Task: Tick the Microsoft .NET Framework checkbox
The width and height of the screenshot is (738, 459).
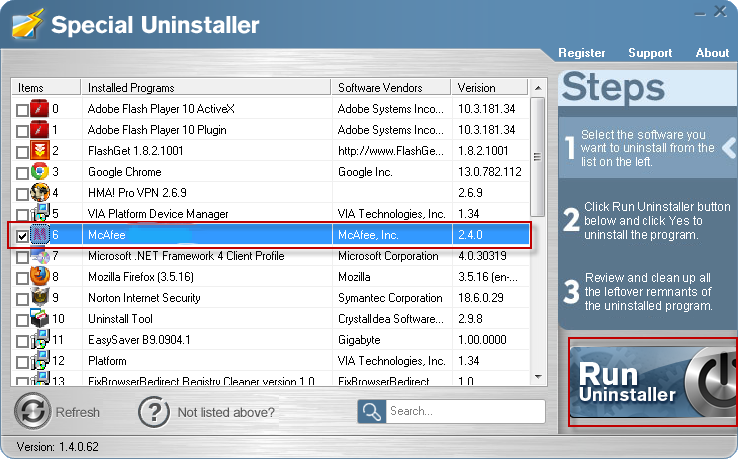Action: coord(22,257)
